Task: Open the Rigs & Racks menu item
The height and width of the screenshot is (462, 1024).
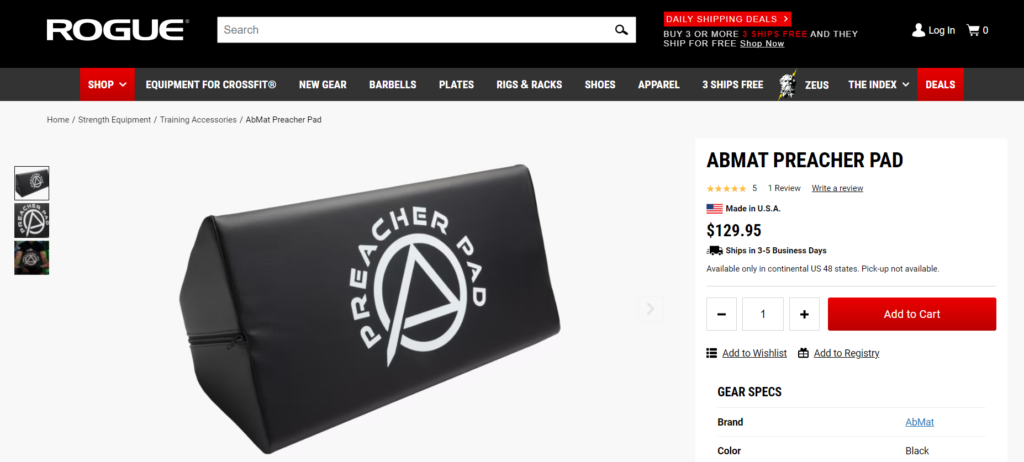Action: (529, 84)
